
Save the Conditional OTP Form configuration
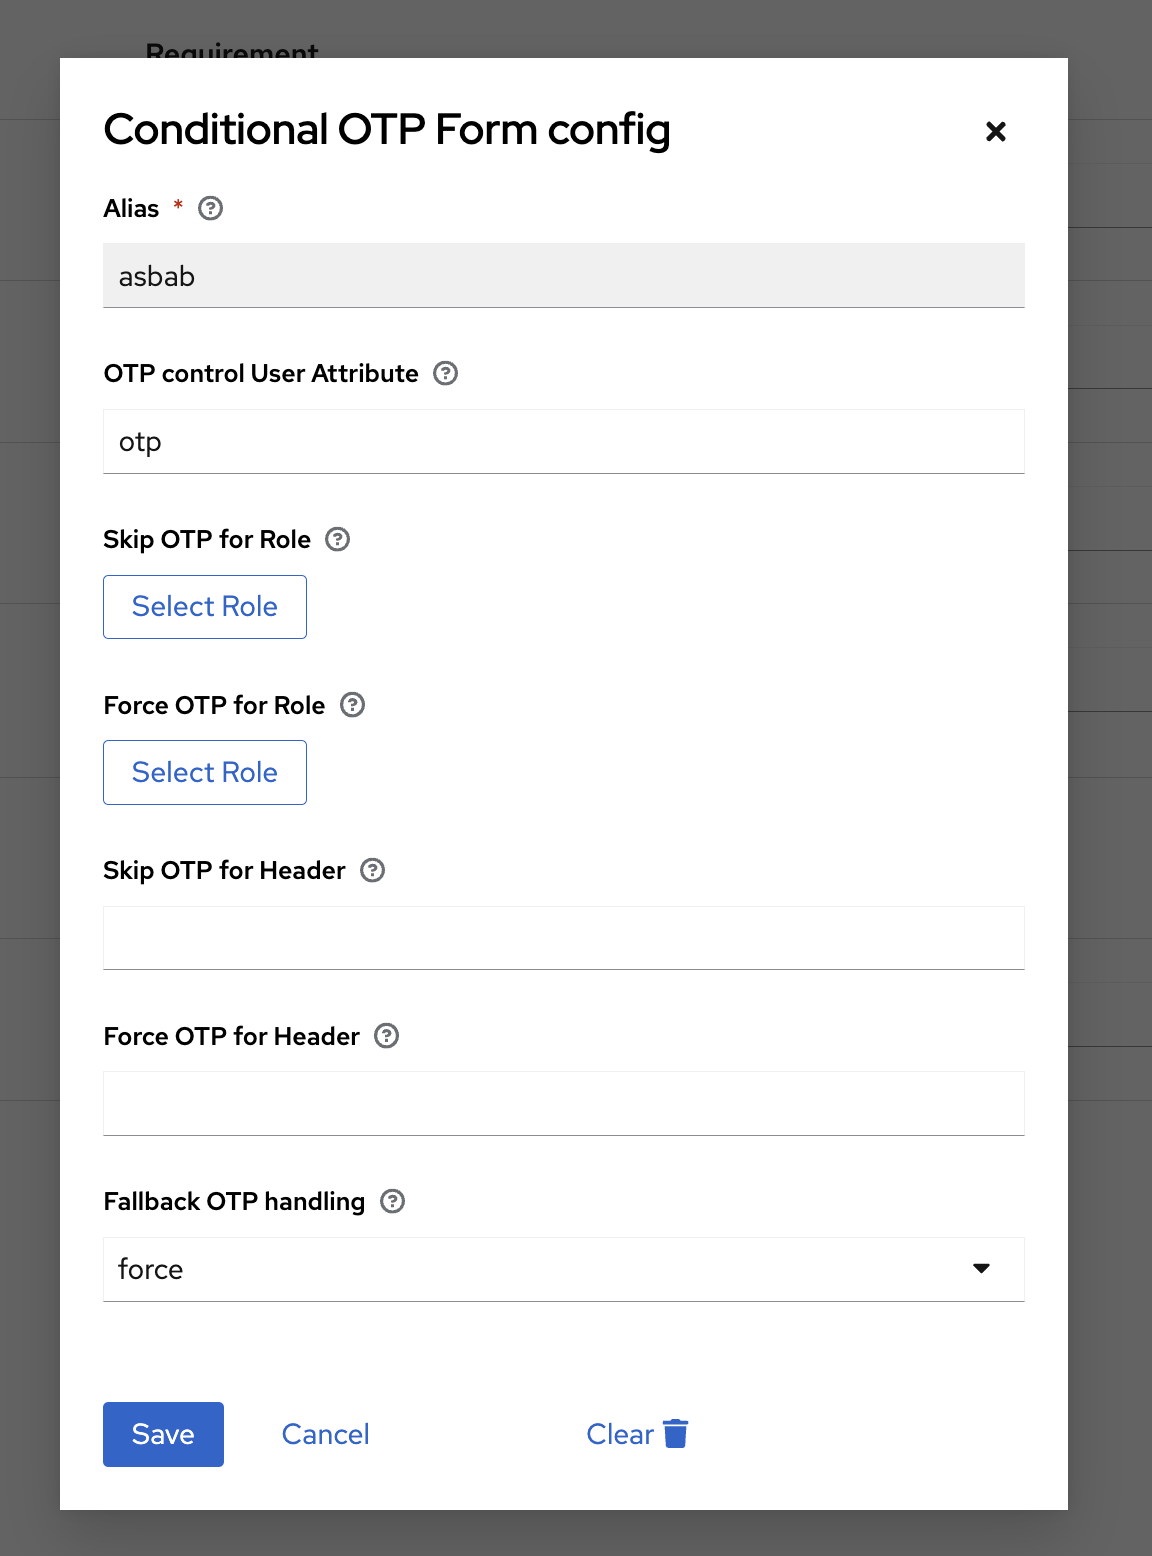(x=163, y=1434)
